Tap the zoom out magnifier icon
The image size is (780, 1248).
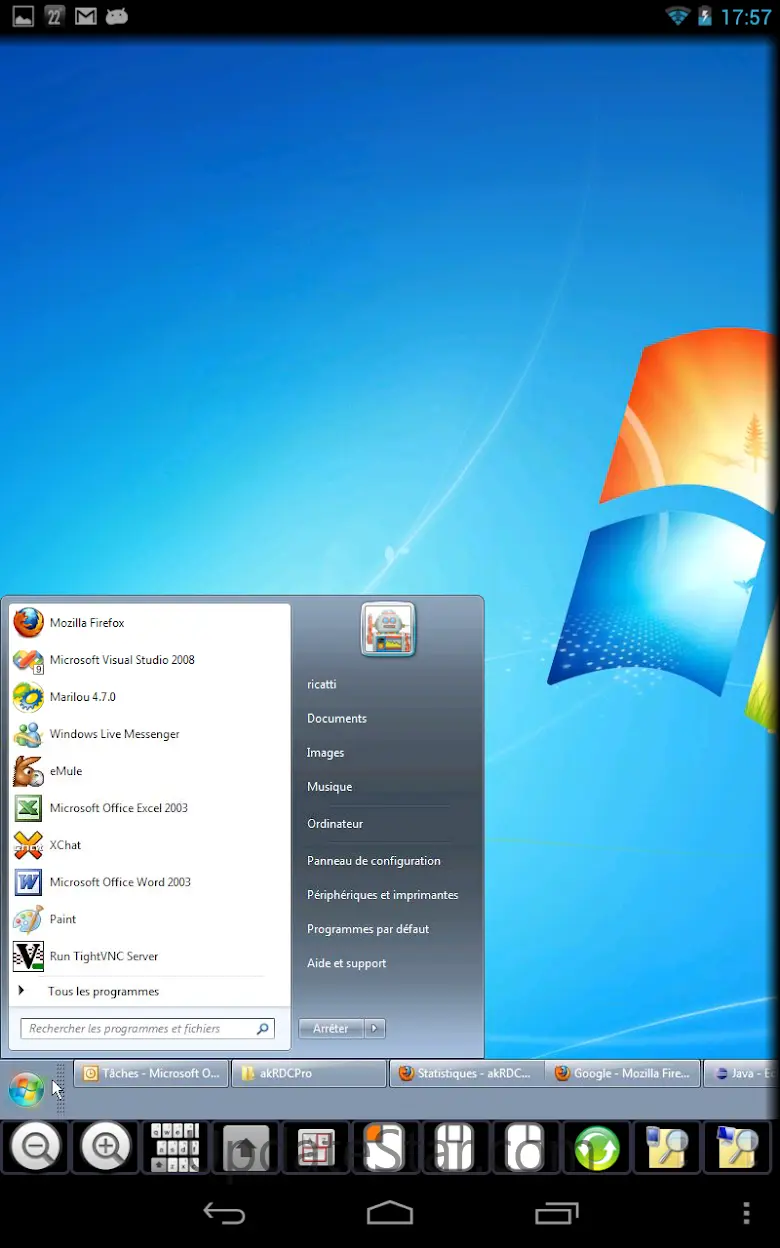[x=37, y=1147]
